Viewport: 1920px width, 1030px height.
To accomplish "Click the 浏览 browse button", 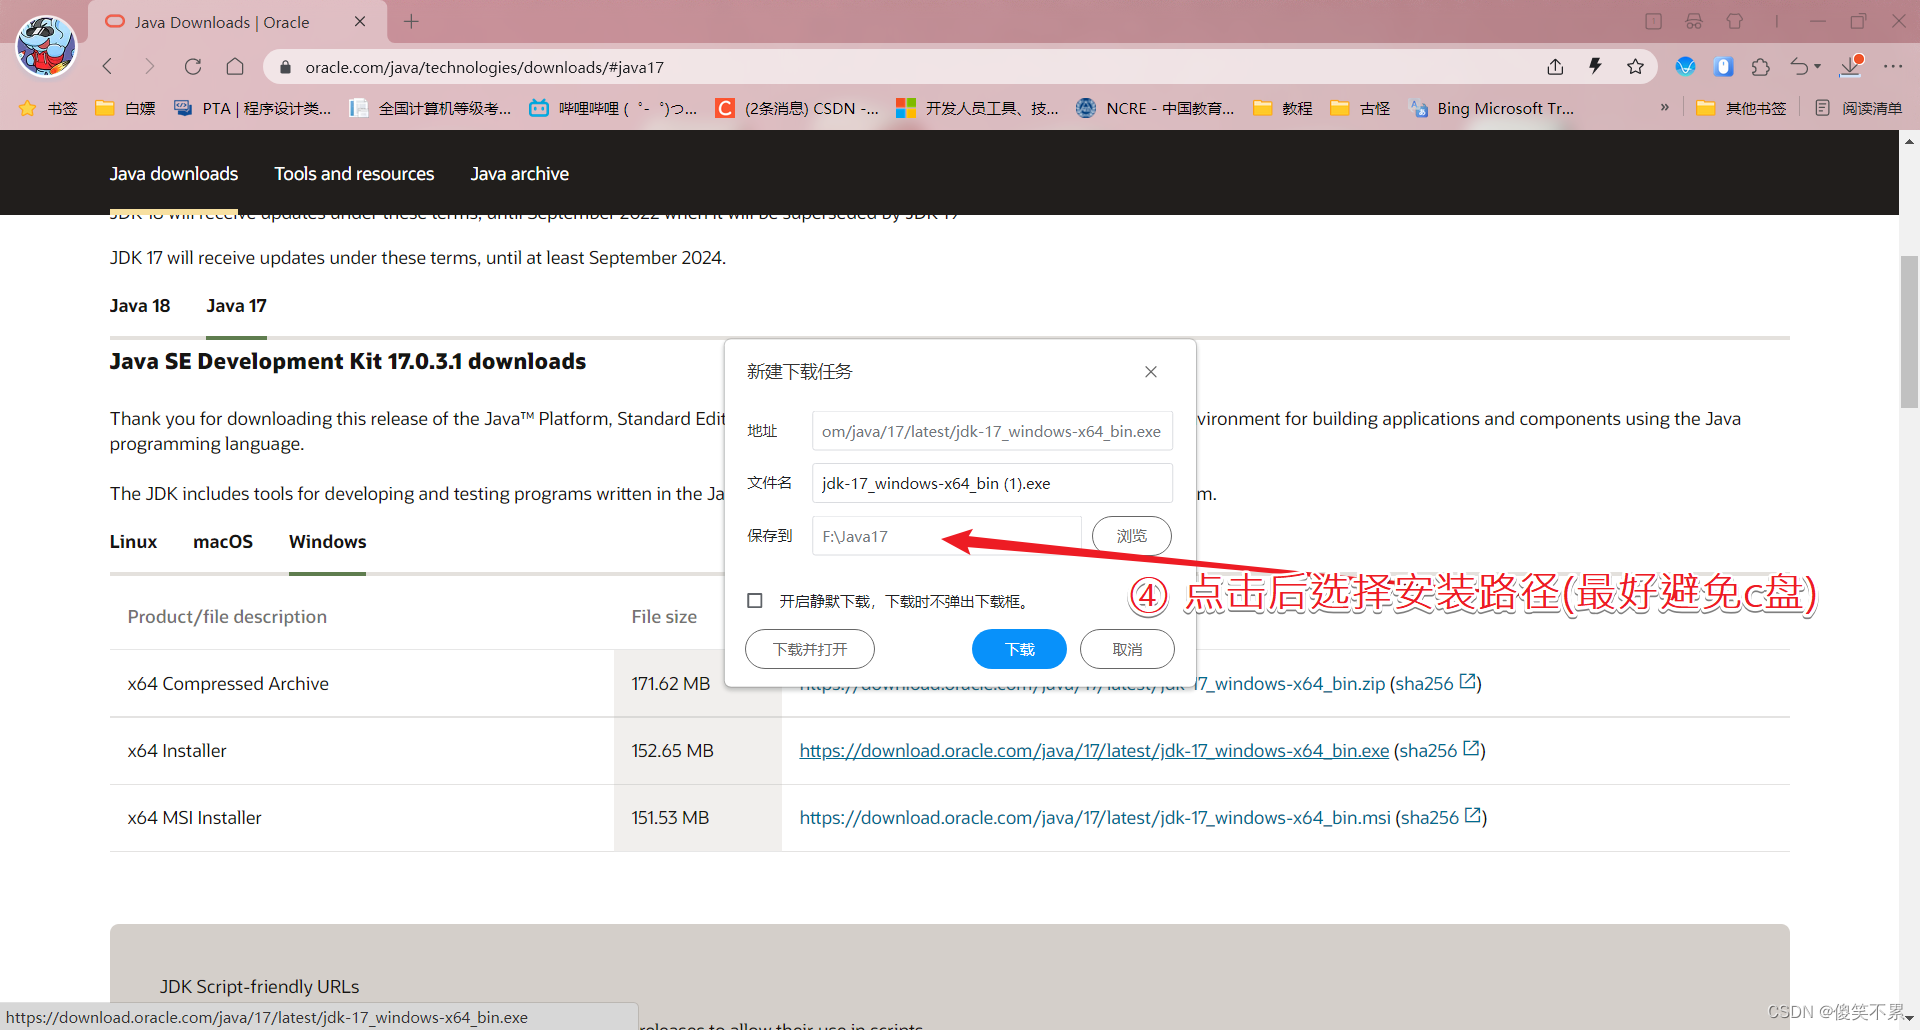I will pos(1131,536).
